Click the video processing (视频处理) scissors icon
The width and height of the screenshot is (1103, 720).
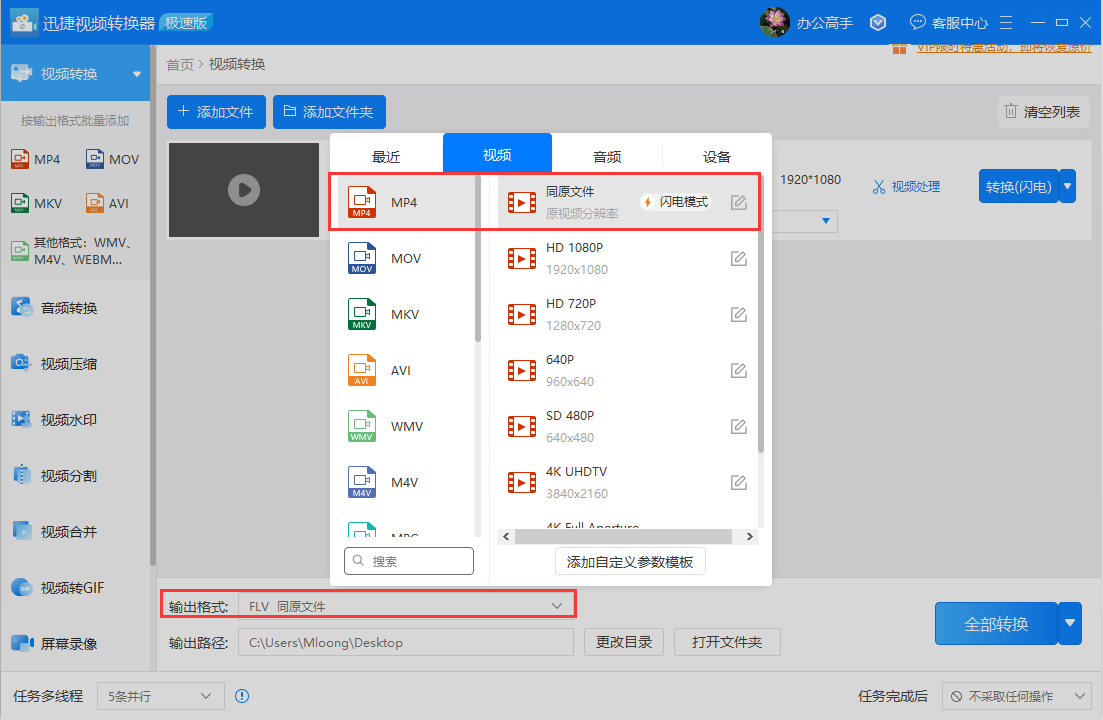pyautogui.click(x=879, y=186)
